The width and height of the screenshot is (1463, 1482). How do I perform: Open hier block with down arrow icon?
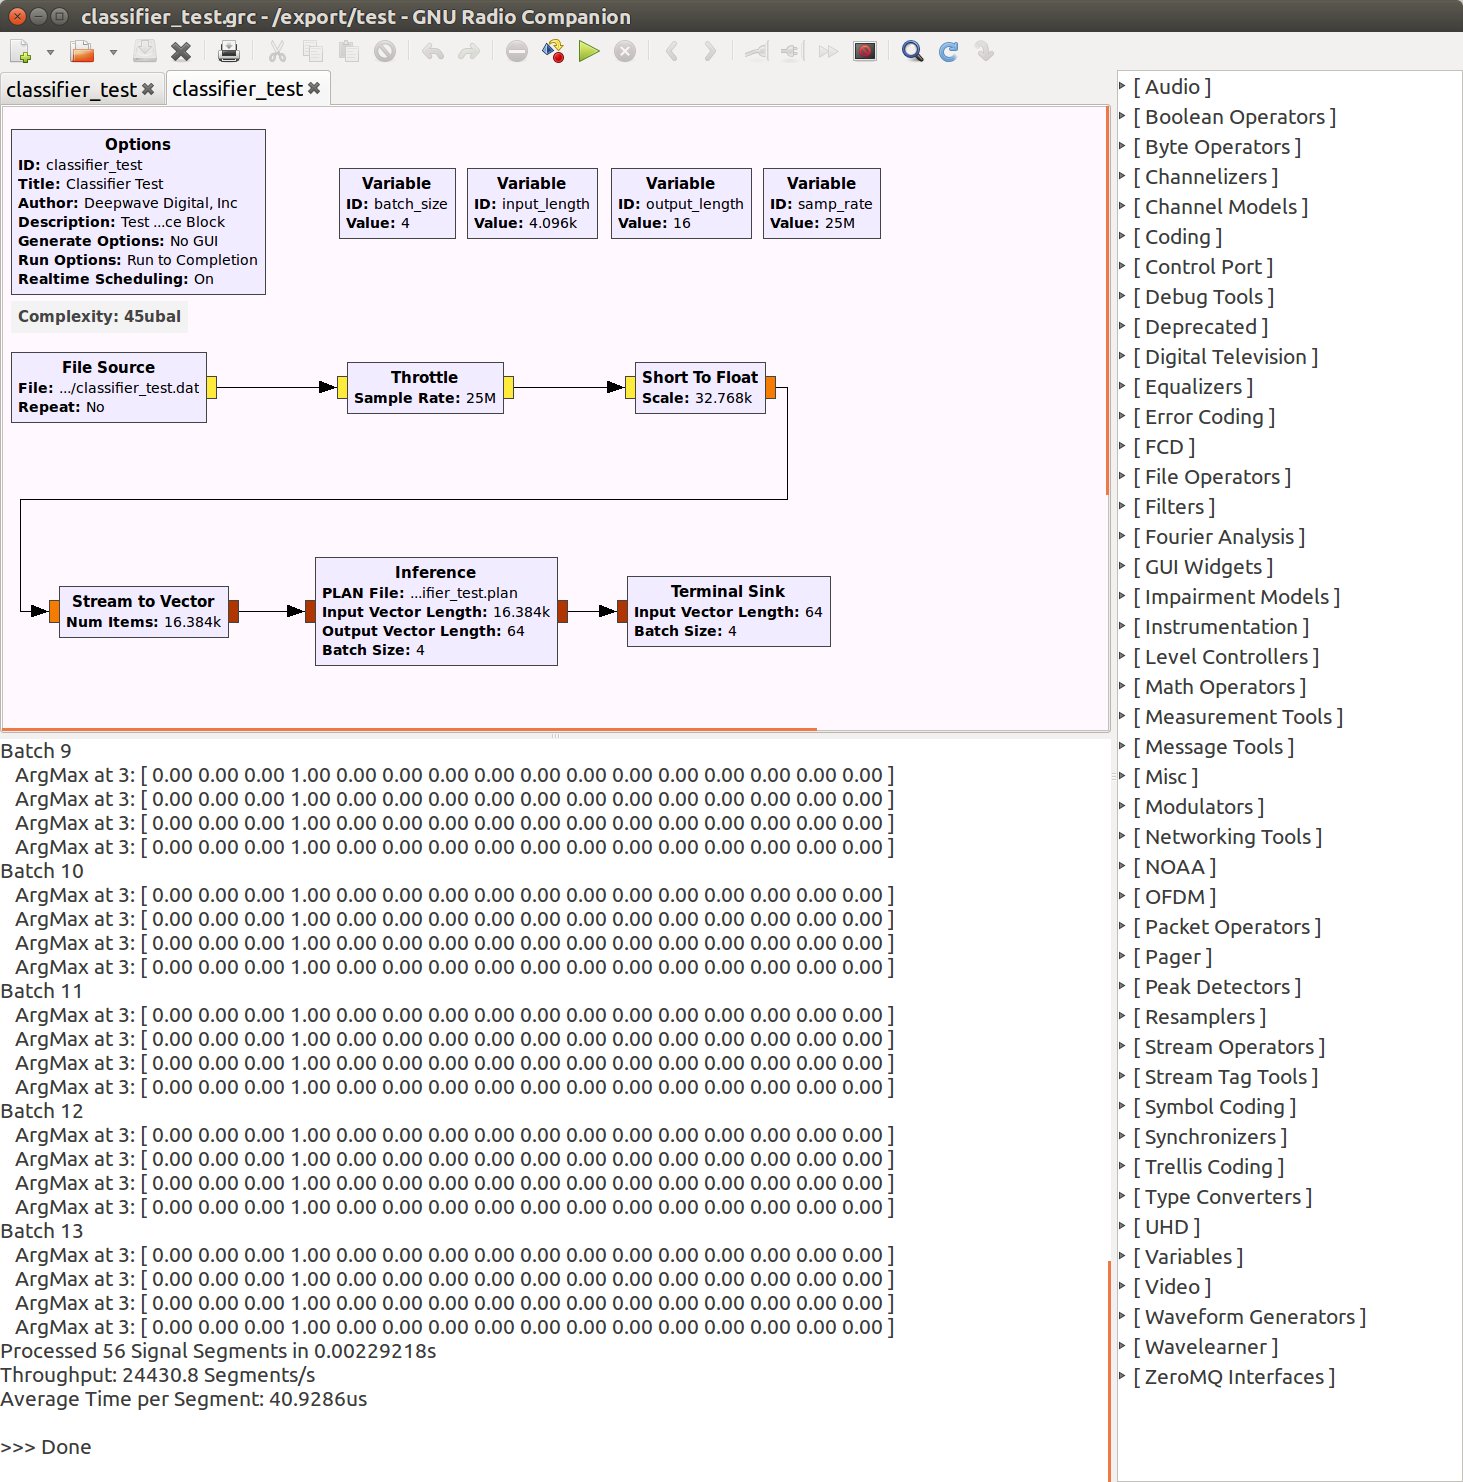985,52
